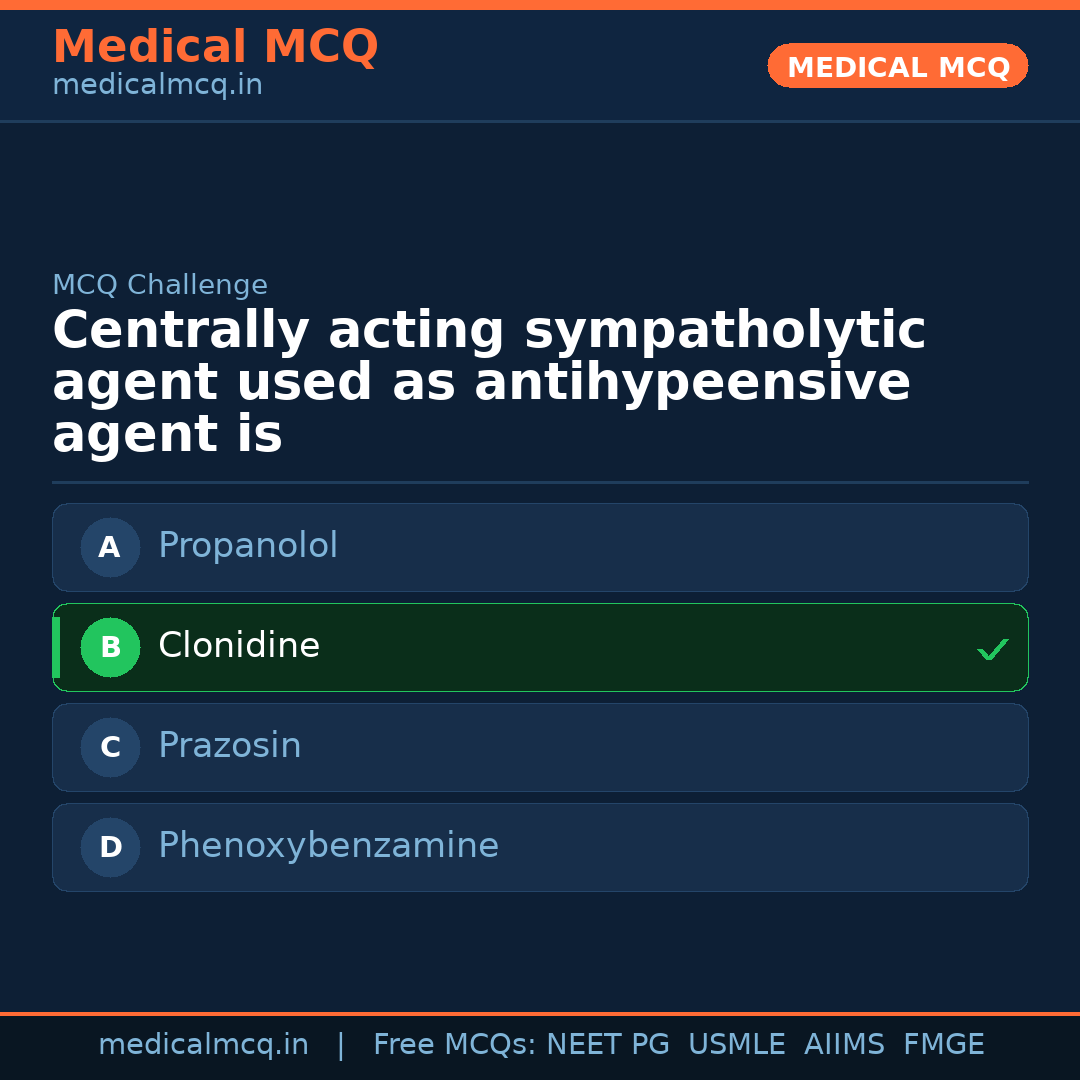Click the FMGE footer text

pos(943,1045)
